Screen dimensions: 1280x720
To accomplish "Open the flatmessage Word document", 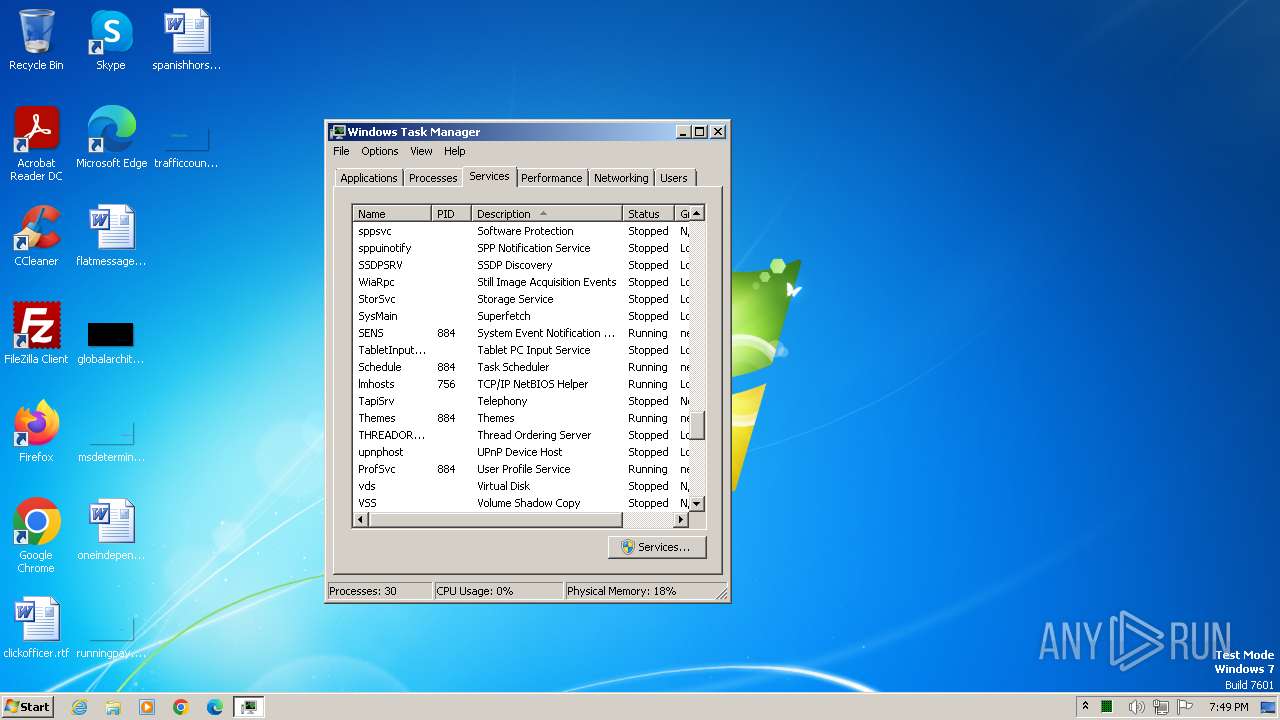I will [x=111, y=236].
